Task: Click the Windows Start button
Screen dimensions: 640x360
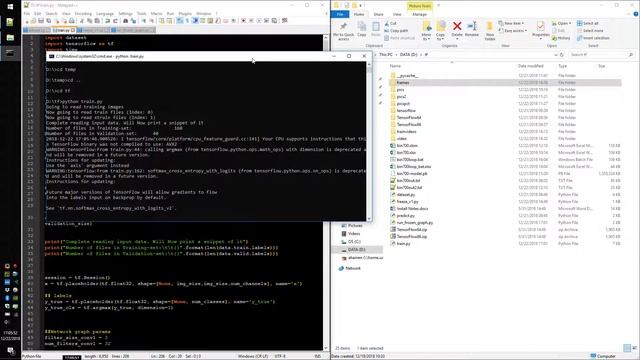Action: (10, 6)
